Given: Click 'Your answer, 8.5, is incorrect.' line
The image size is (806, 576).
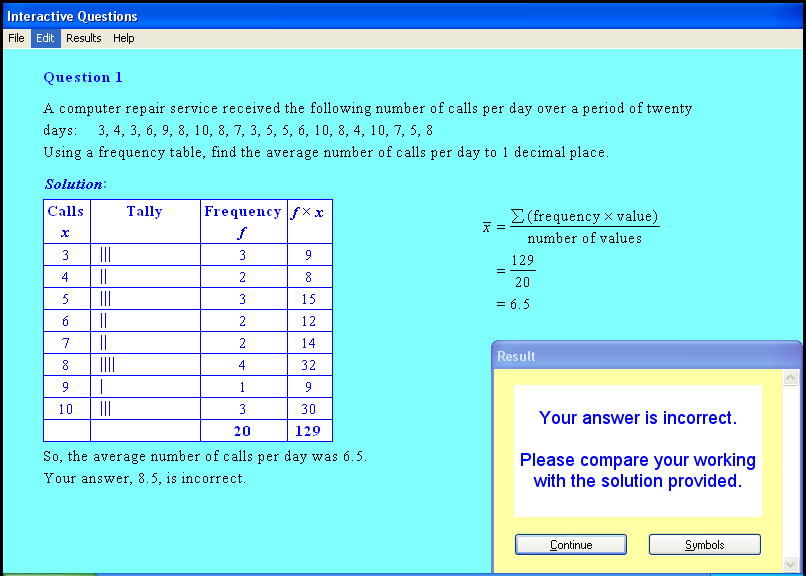Looking at the screenshot, I should [x=145, y=478].
